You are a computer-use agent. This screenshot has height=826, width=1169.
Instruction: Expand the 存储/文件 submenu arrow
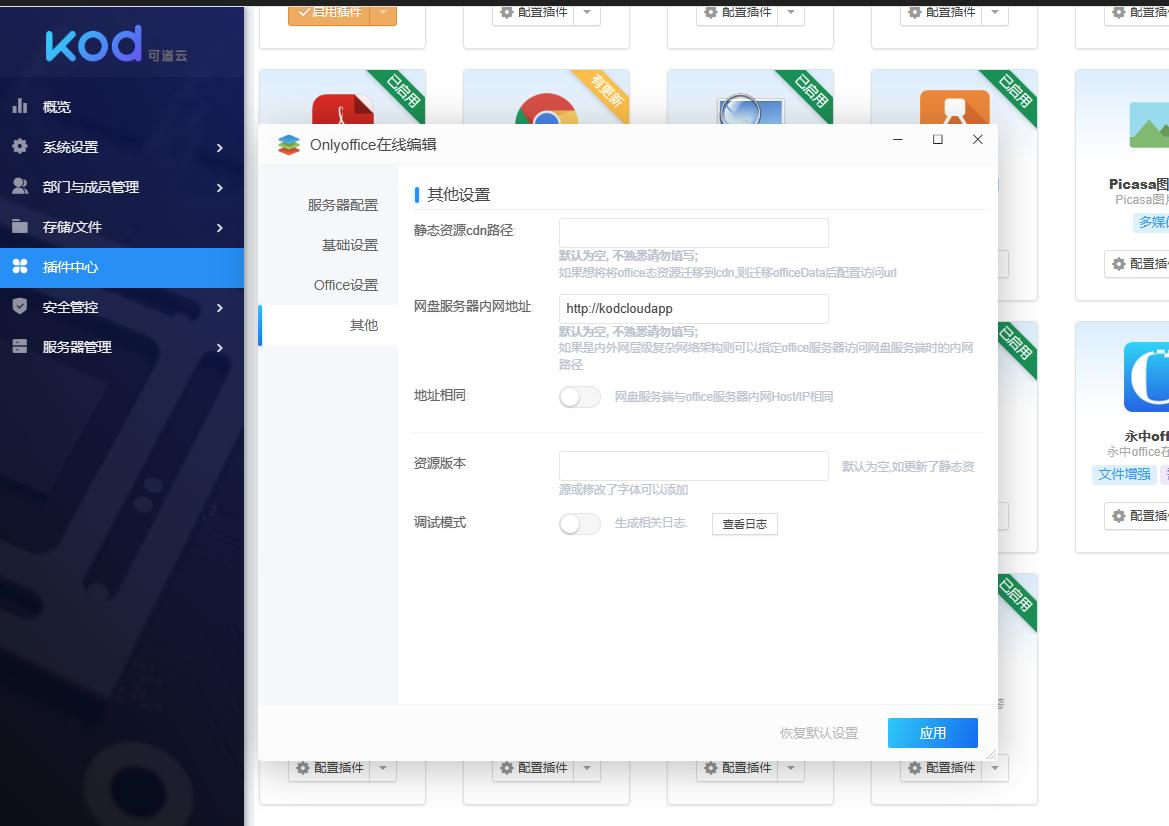tap(219, 227)
